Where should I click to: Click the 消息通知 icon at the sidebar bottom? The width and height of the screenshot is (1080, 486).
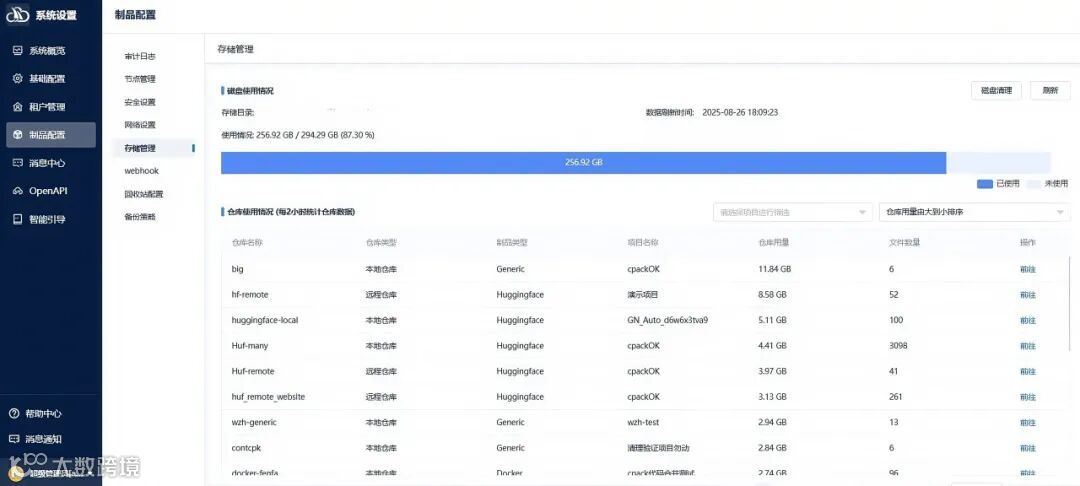click(14, 439)
